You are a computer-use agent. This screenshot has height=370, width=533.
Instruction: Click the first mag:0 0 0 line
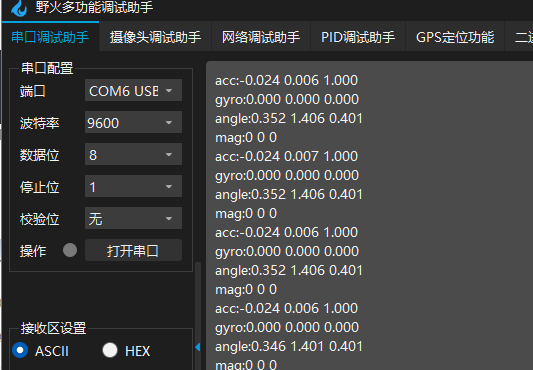[x=246, y=138]
